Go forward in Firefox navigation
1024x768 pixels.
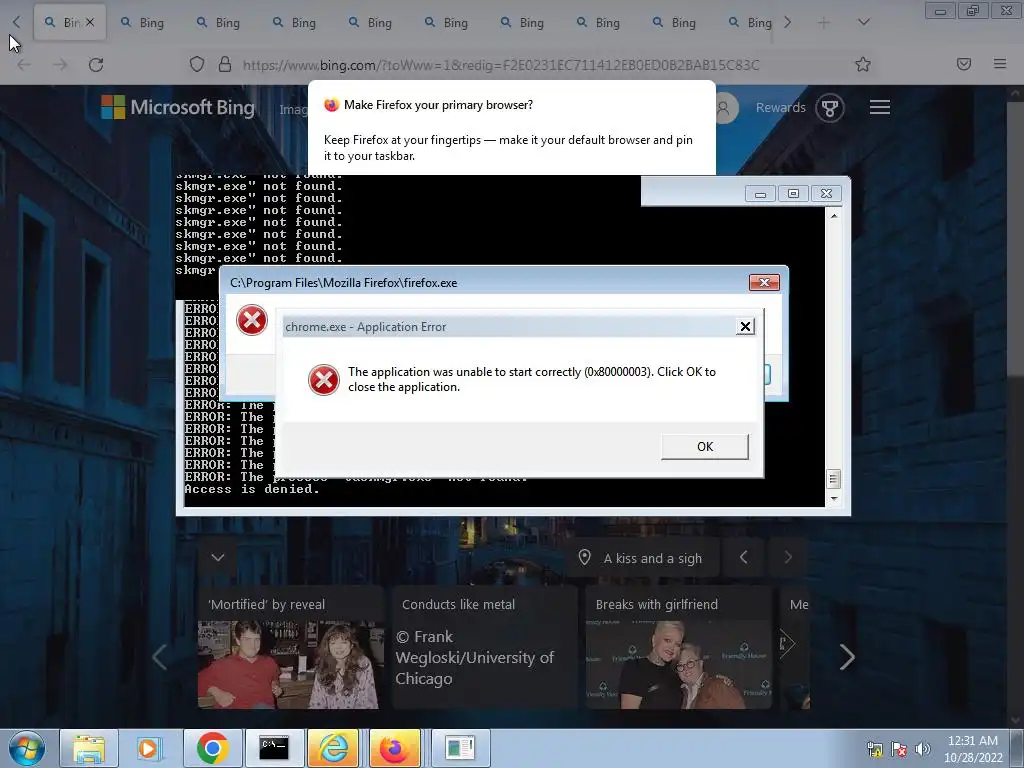60,65
